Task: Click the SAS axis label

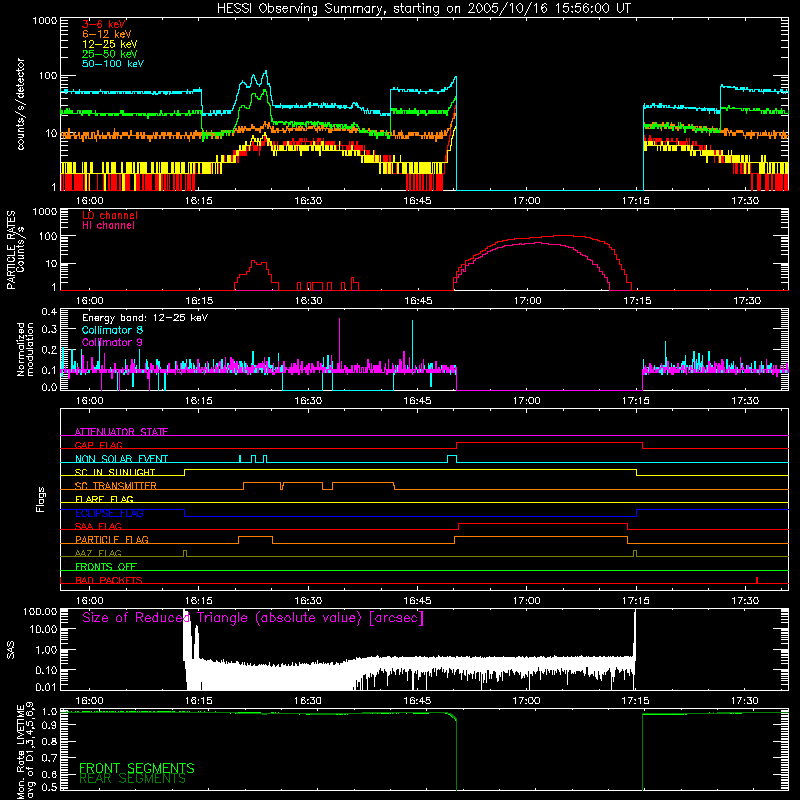Action: coord(11,650)
